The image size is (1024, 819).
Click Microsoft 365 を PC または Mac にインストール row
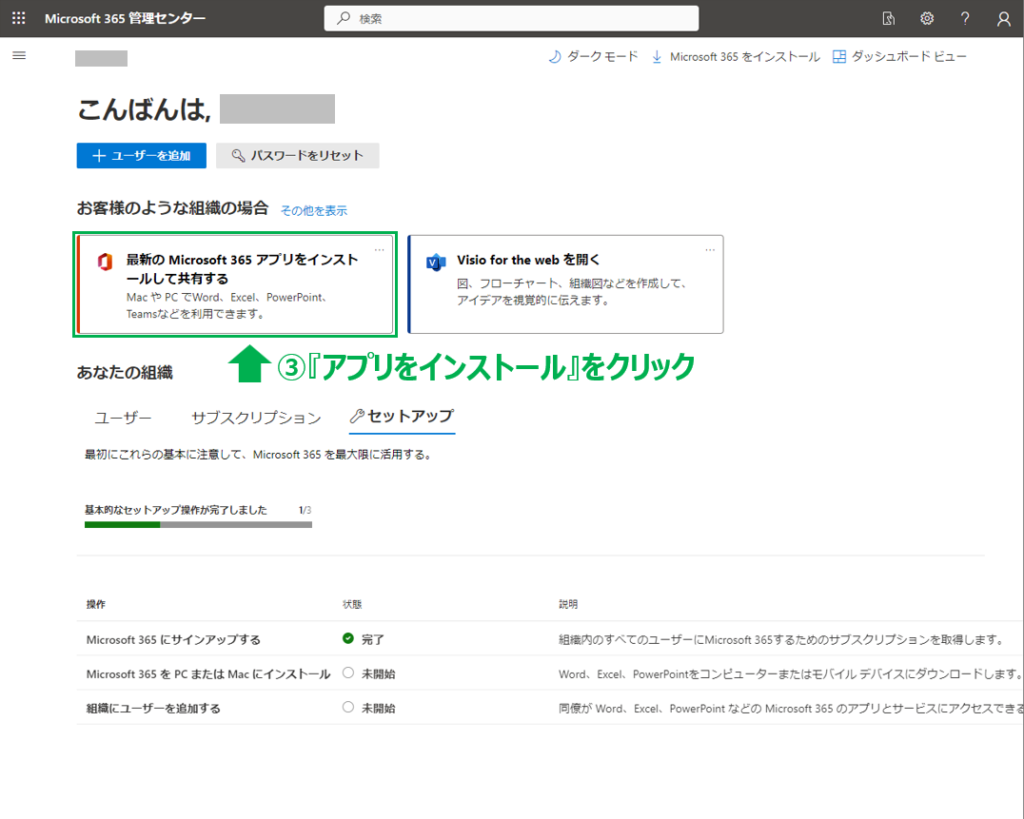point(550,673)
